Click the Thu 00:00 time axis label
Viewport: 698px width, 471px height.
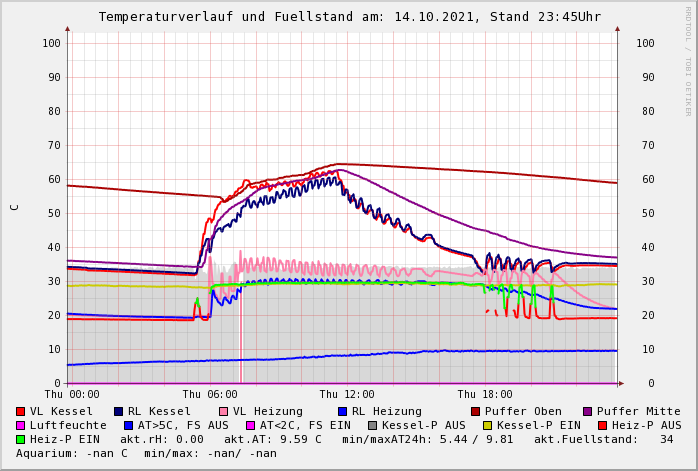[x=72, y=394]
